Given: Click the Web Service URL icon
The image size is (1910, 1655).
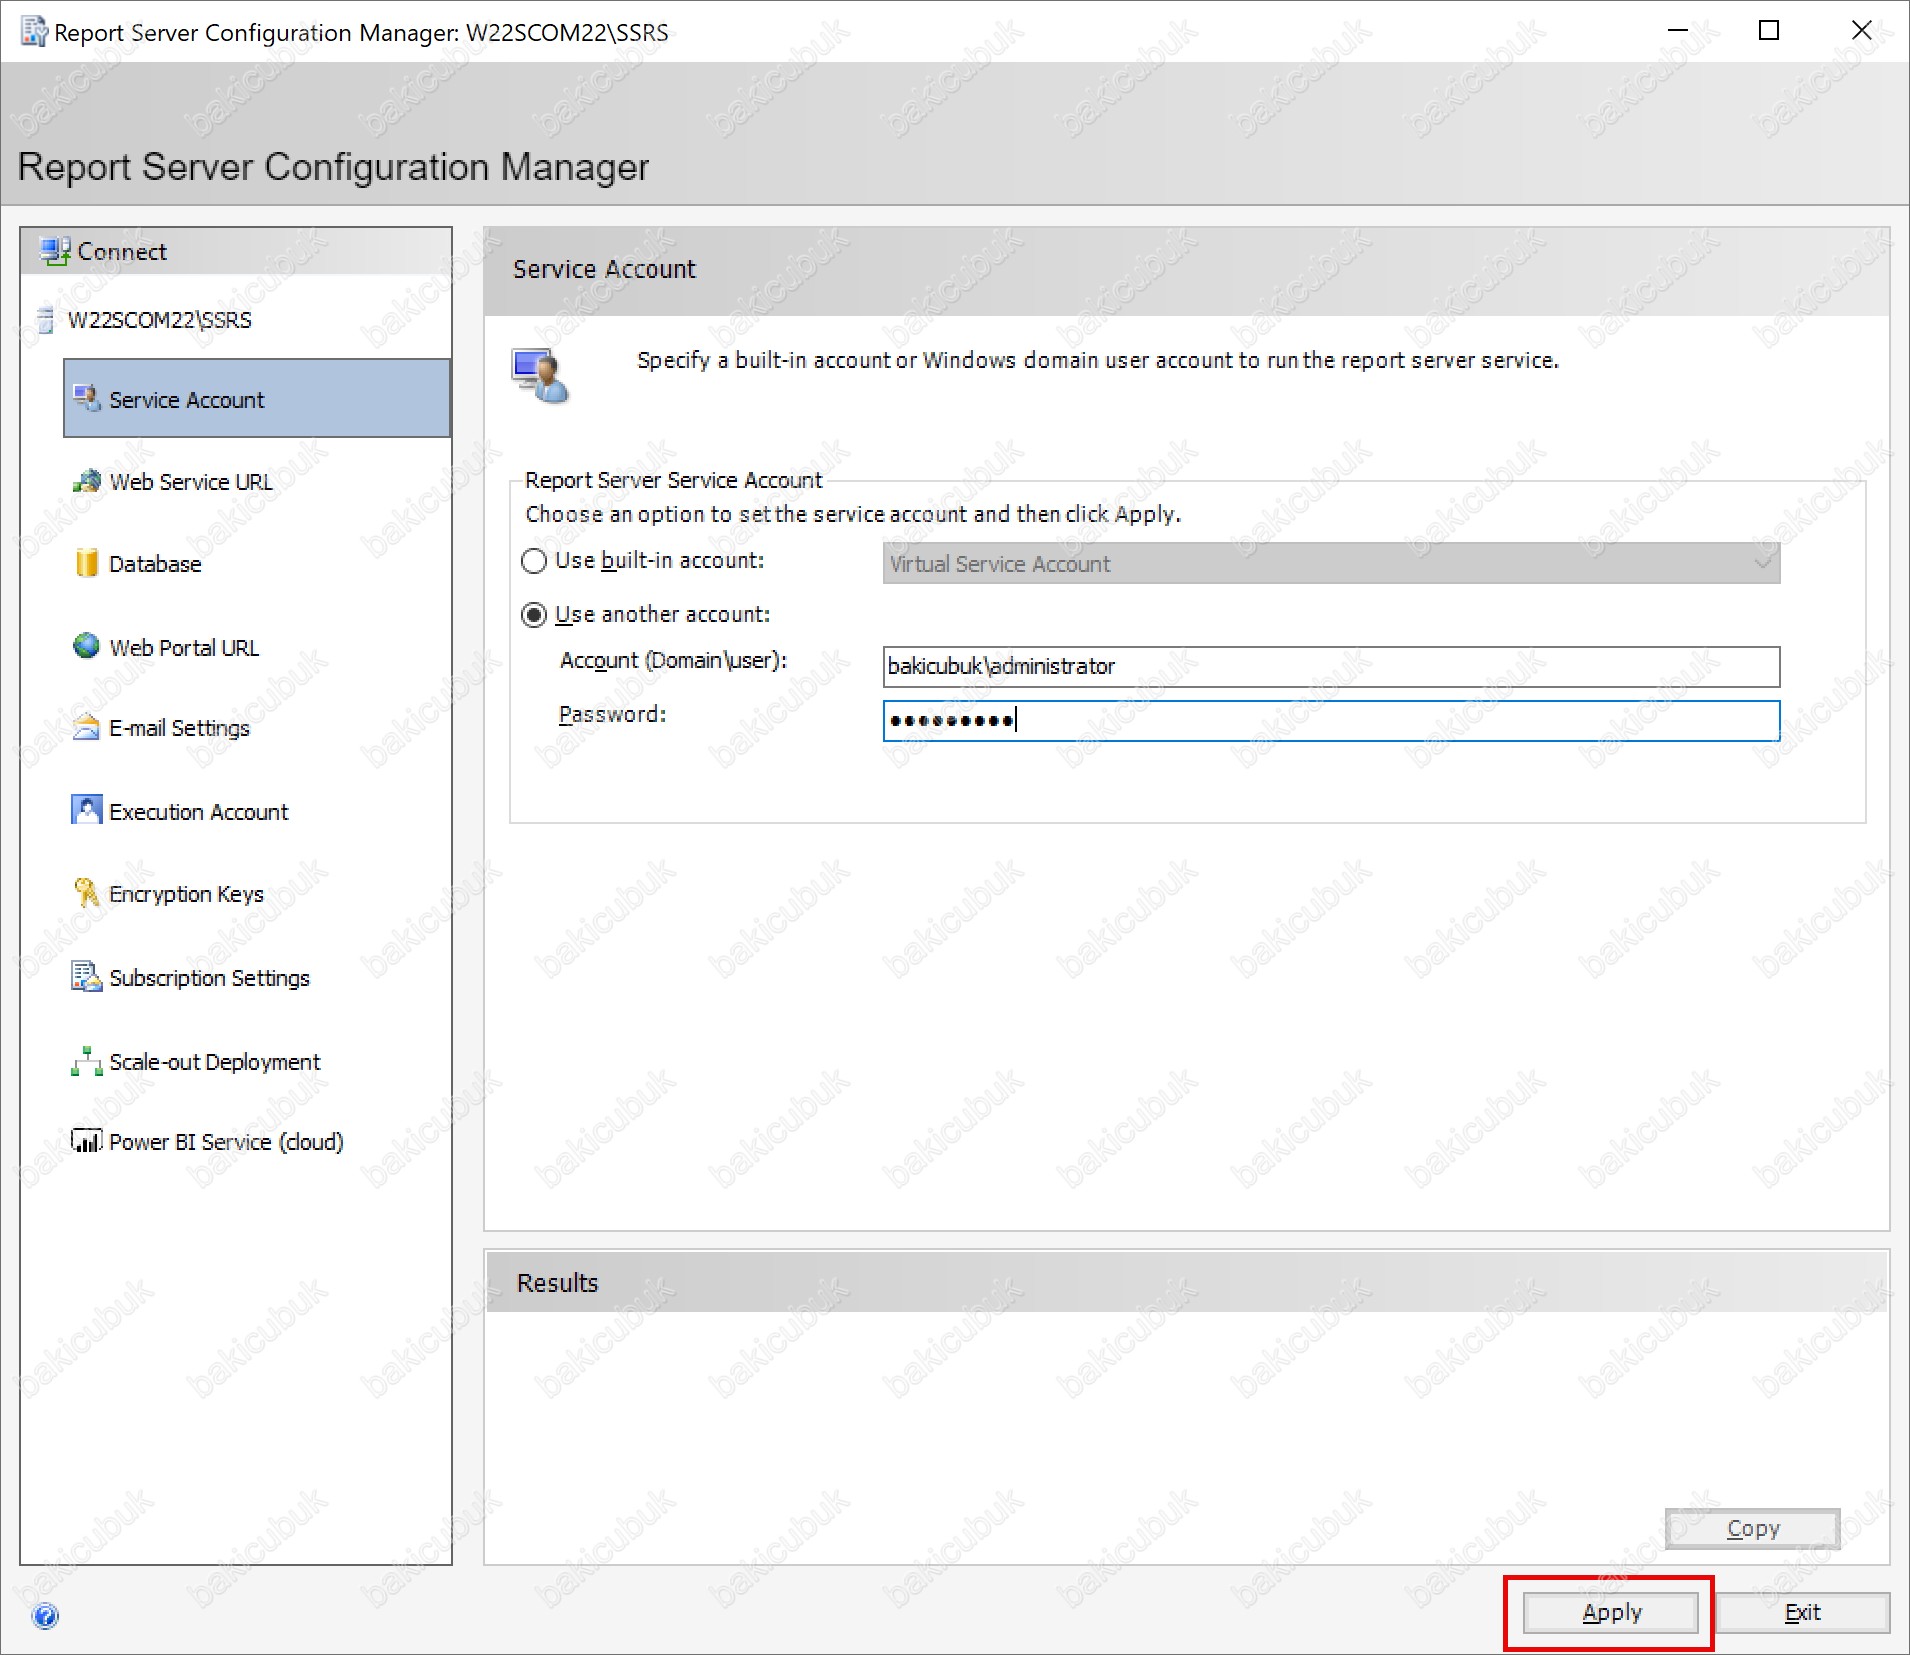Looking at the screenshot, I should point(87,481).
